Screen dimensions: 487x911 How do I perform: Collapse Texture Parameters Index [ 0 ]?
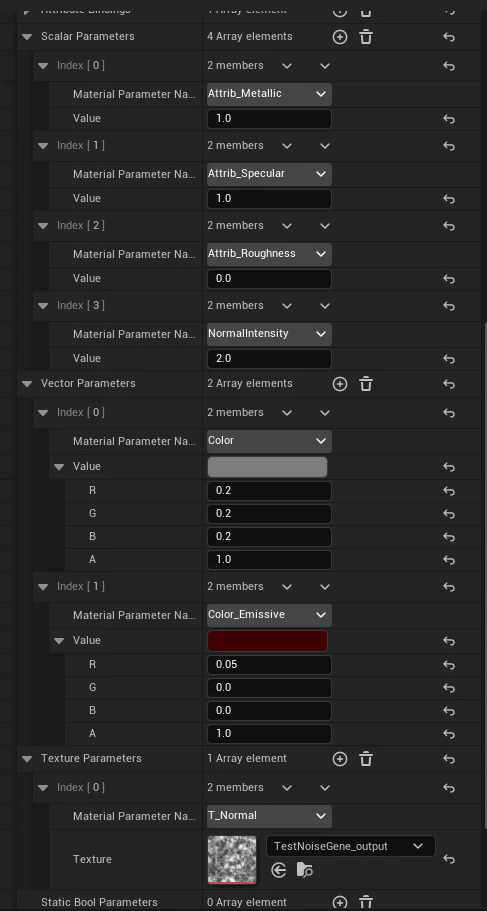tap(42, 788)
